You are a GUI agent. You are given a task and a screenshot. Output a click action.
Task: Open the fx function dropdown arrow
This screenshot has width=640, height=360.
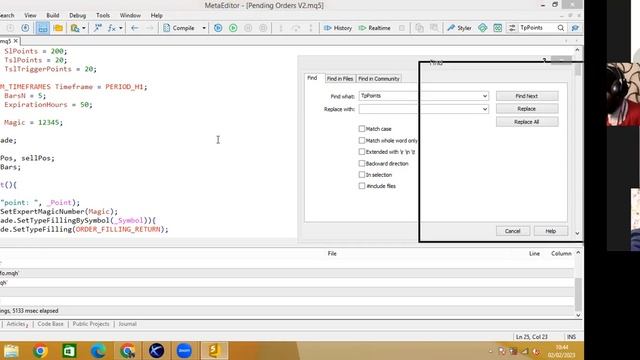tap(121, 28)
